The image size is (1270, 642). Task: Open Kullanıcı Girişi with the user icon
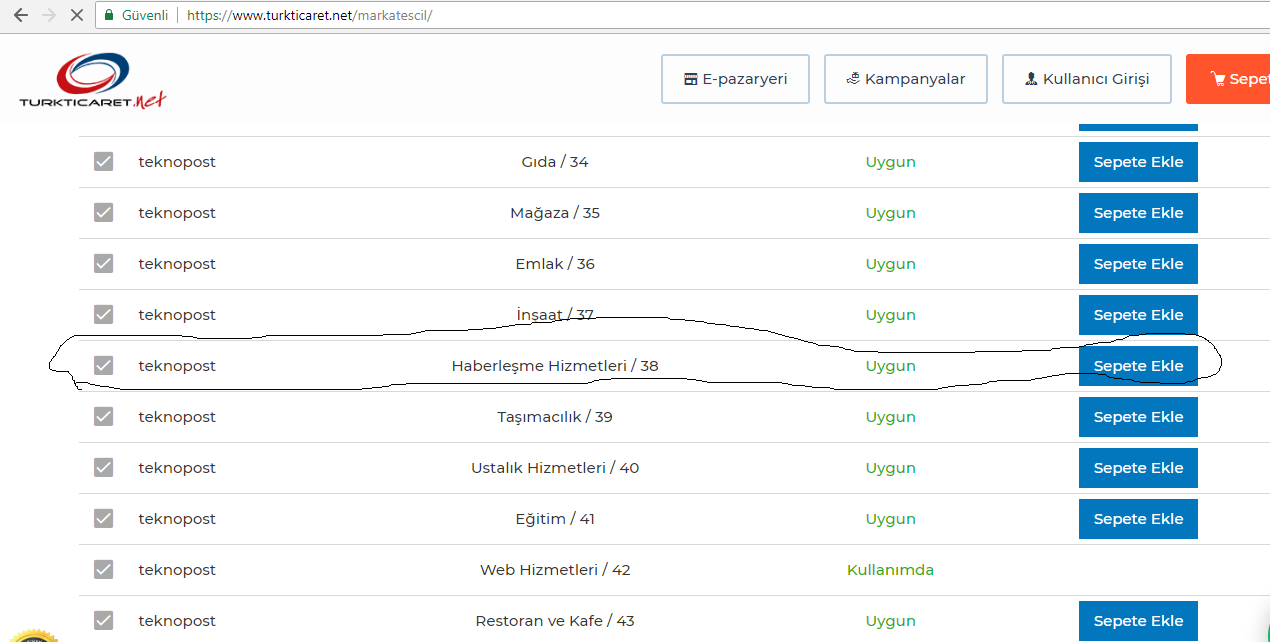1087,79
